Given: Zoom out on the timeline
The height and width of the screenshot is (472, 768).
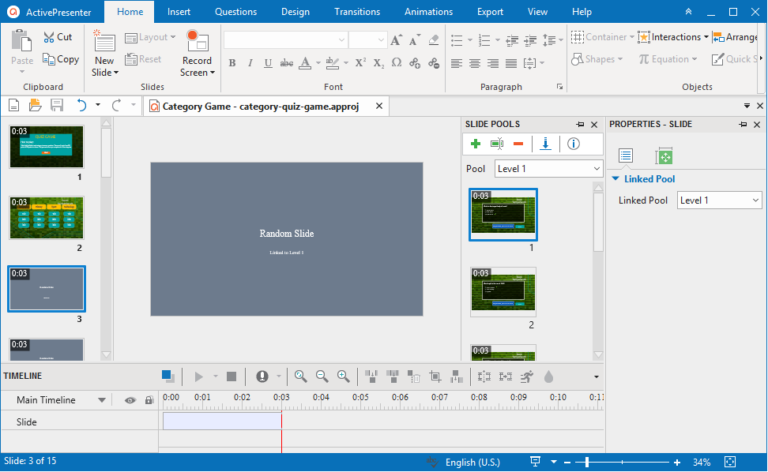Looking at the screenshot, I should tap(322, 376).
